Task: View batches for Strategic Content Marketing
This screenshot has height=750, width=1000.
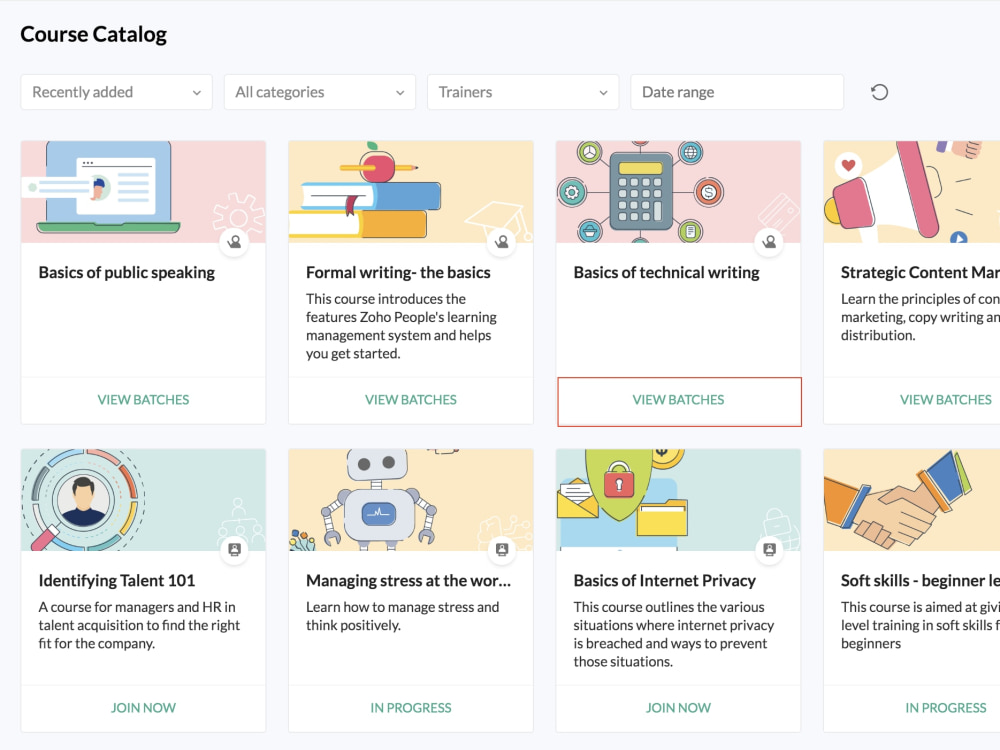Action: point(945,400)
